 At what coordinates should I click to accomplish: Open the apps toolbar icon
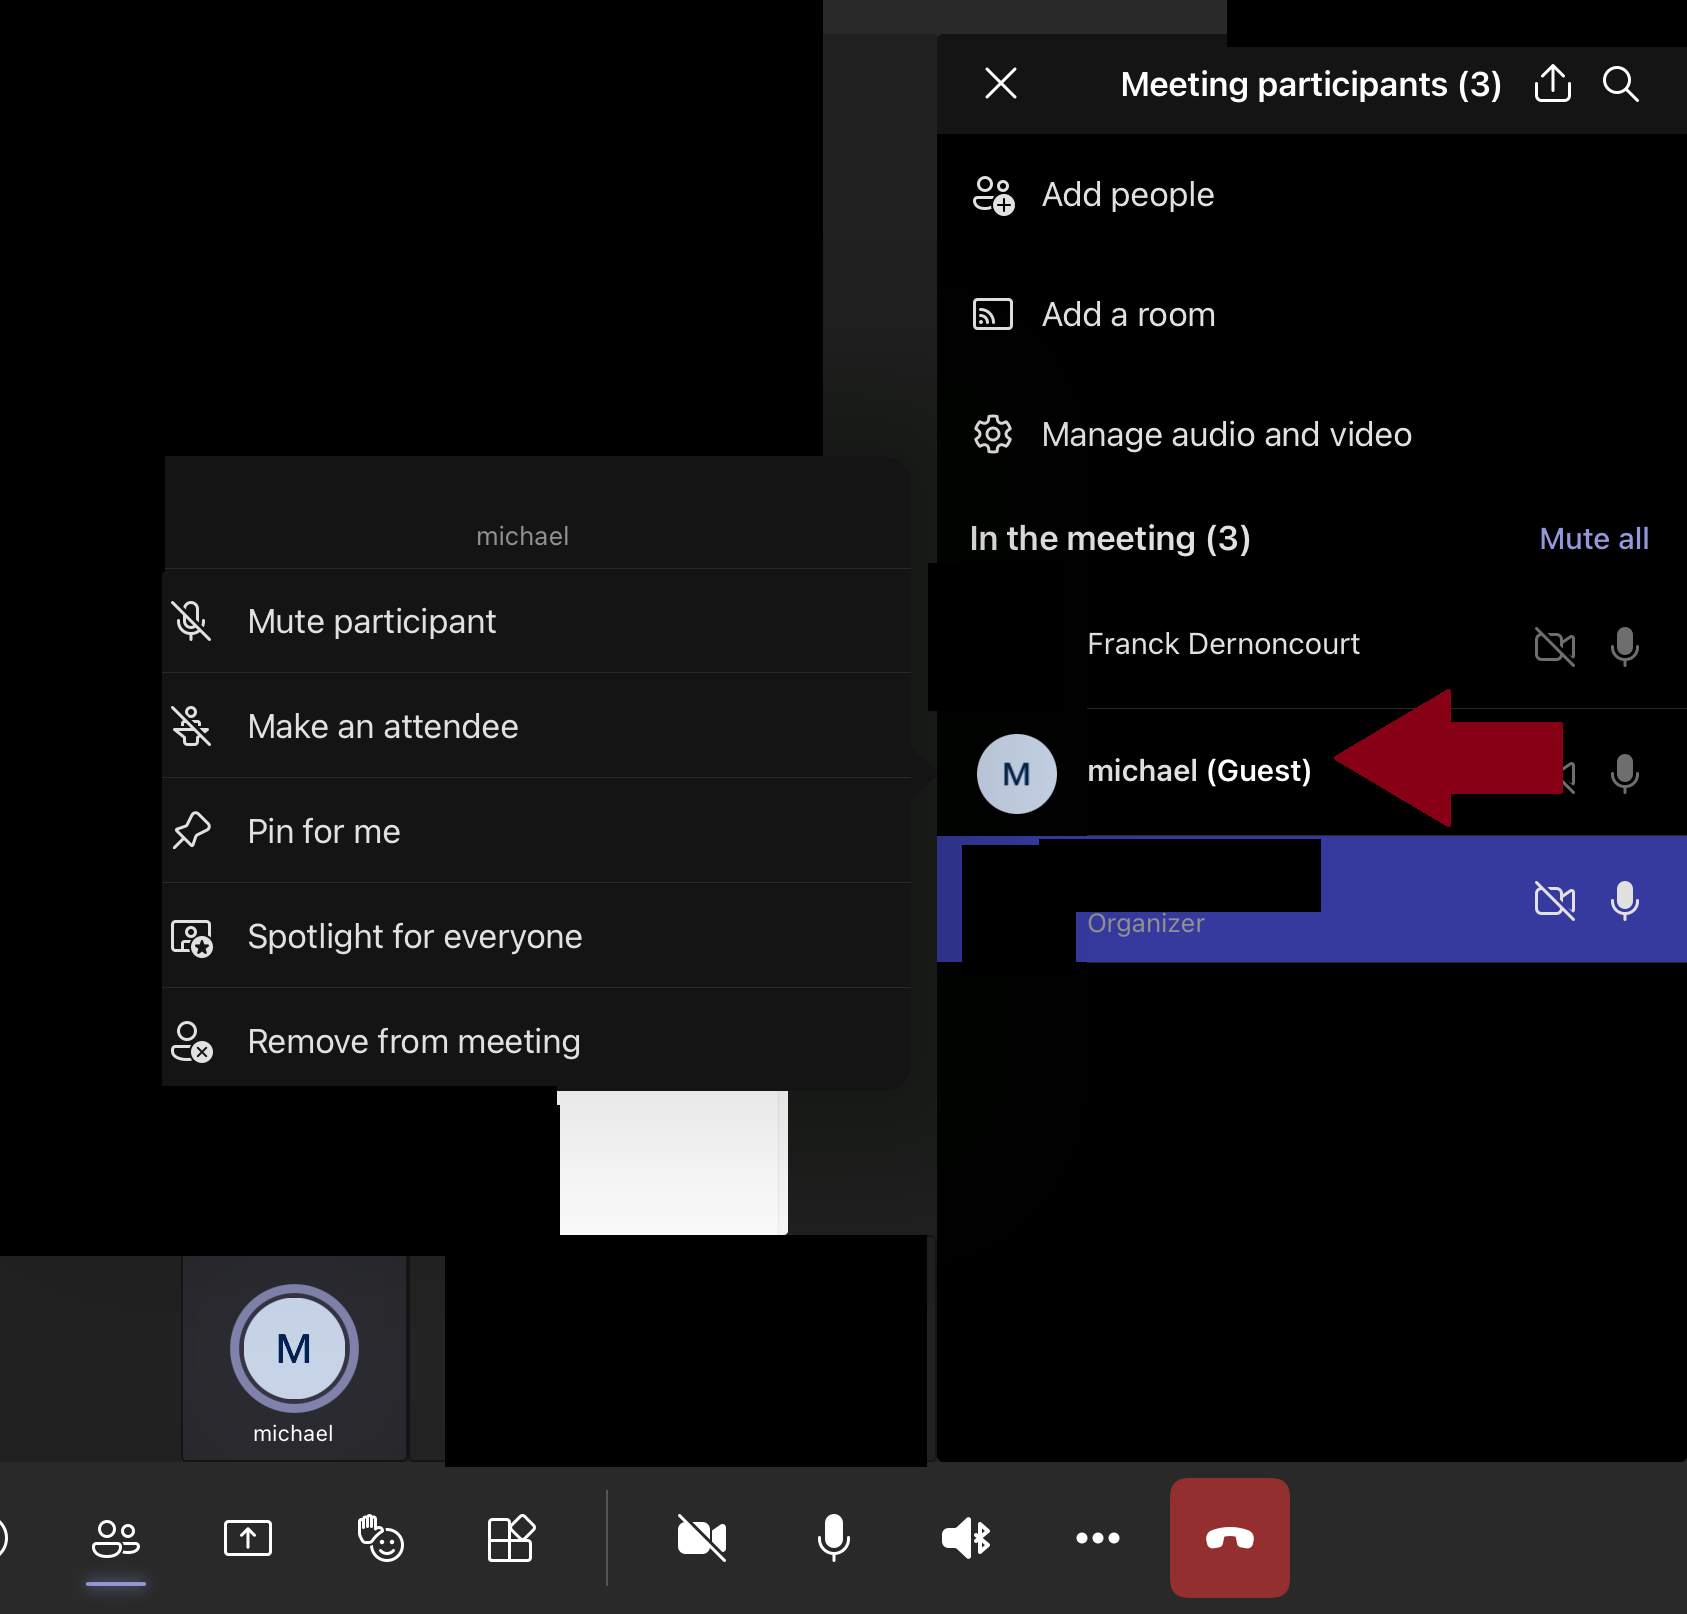click(x=511, y=1538)
